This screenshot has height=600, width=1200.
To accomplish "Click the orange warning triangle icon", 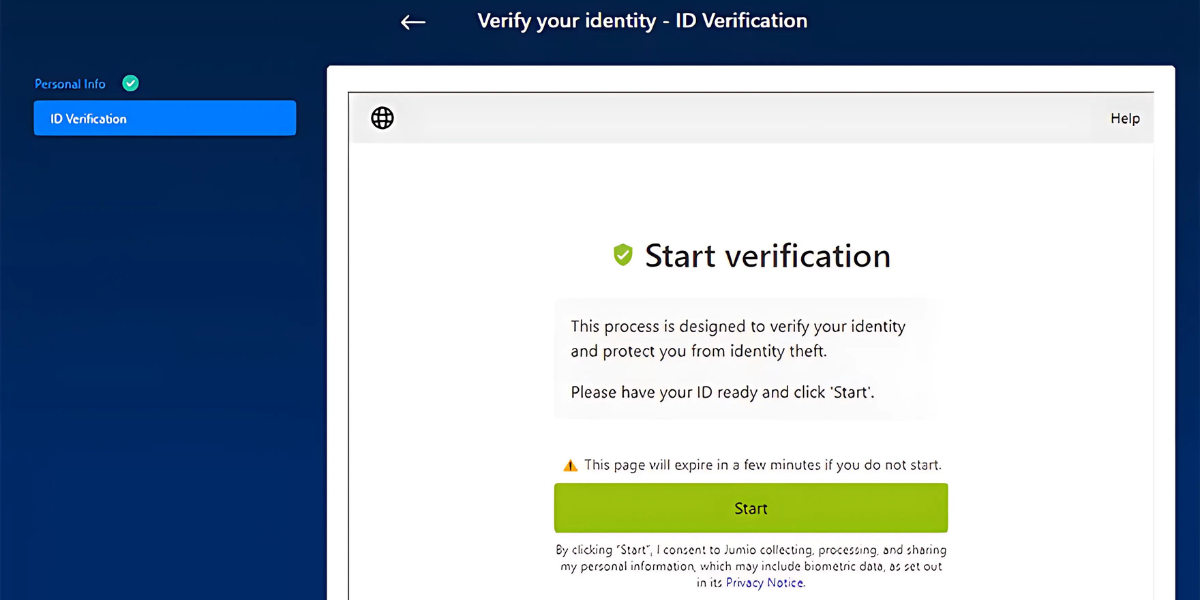I will point(570,465).
